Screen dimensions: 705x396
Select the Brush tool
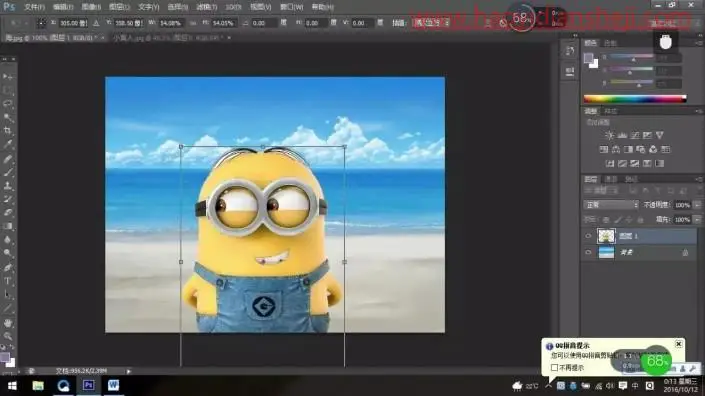[x=8, y=172]
